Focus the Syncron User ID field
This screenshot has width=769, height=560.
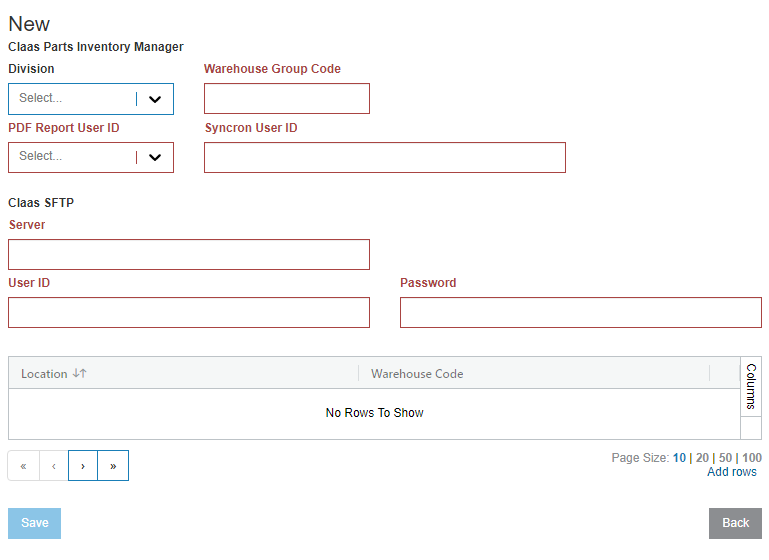[x=385, y=157]
